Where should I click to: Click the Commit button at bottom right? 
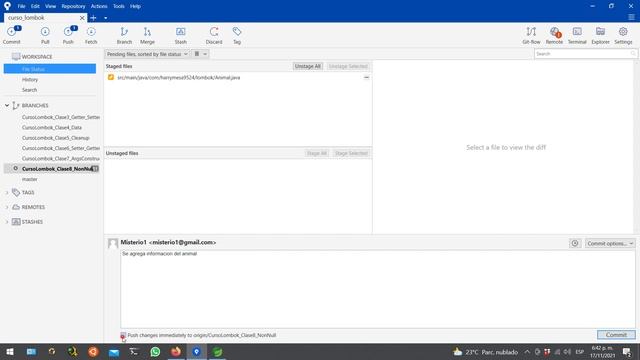click(616, 335)
